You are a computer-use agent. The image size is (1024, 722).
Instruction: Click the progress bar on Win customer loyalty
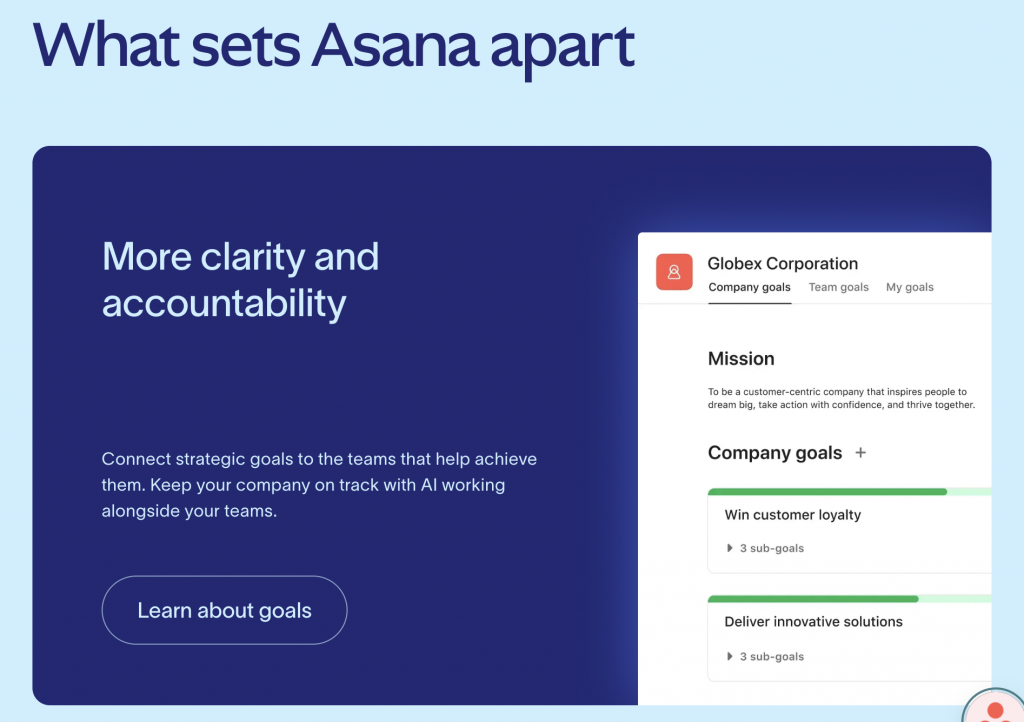click(x=826, y=491)
